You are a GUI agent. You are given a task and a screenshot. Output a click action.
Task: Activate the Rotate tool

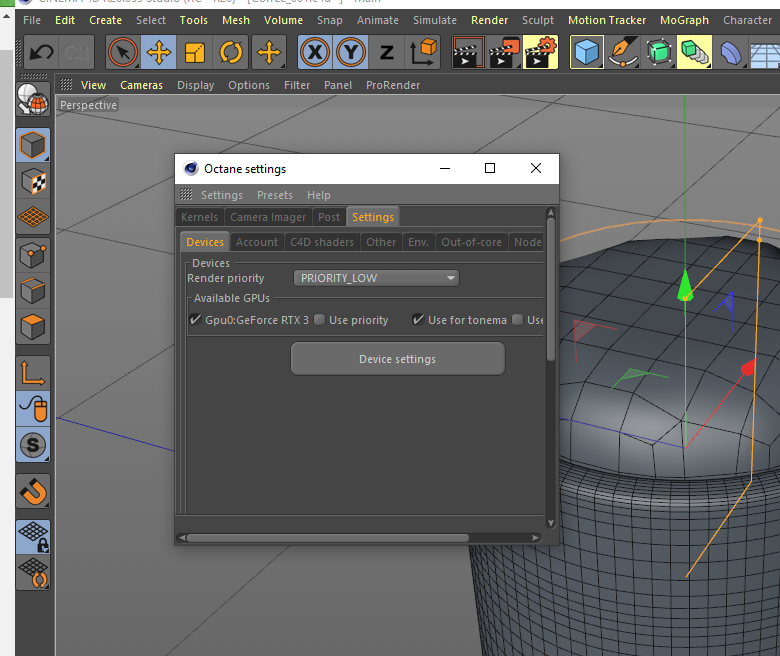point(231,52)
